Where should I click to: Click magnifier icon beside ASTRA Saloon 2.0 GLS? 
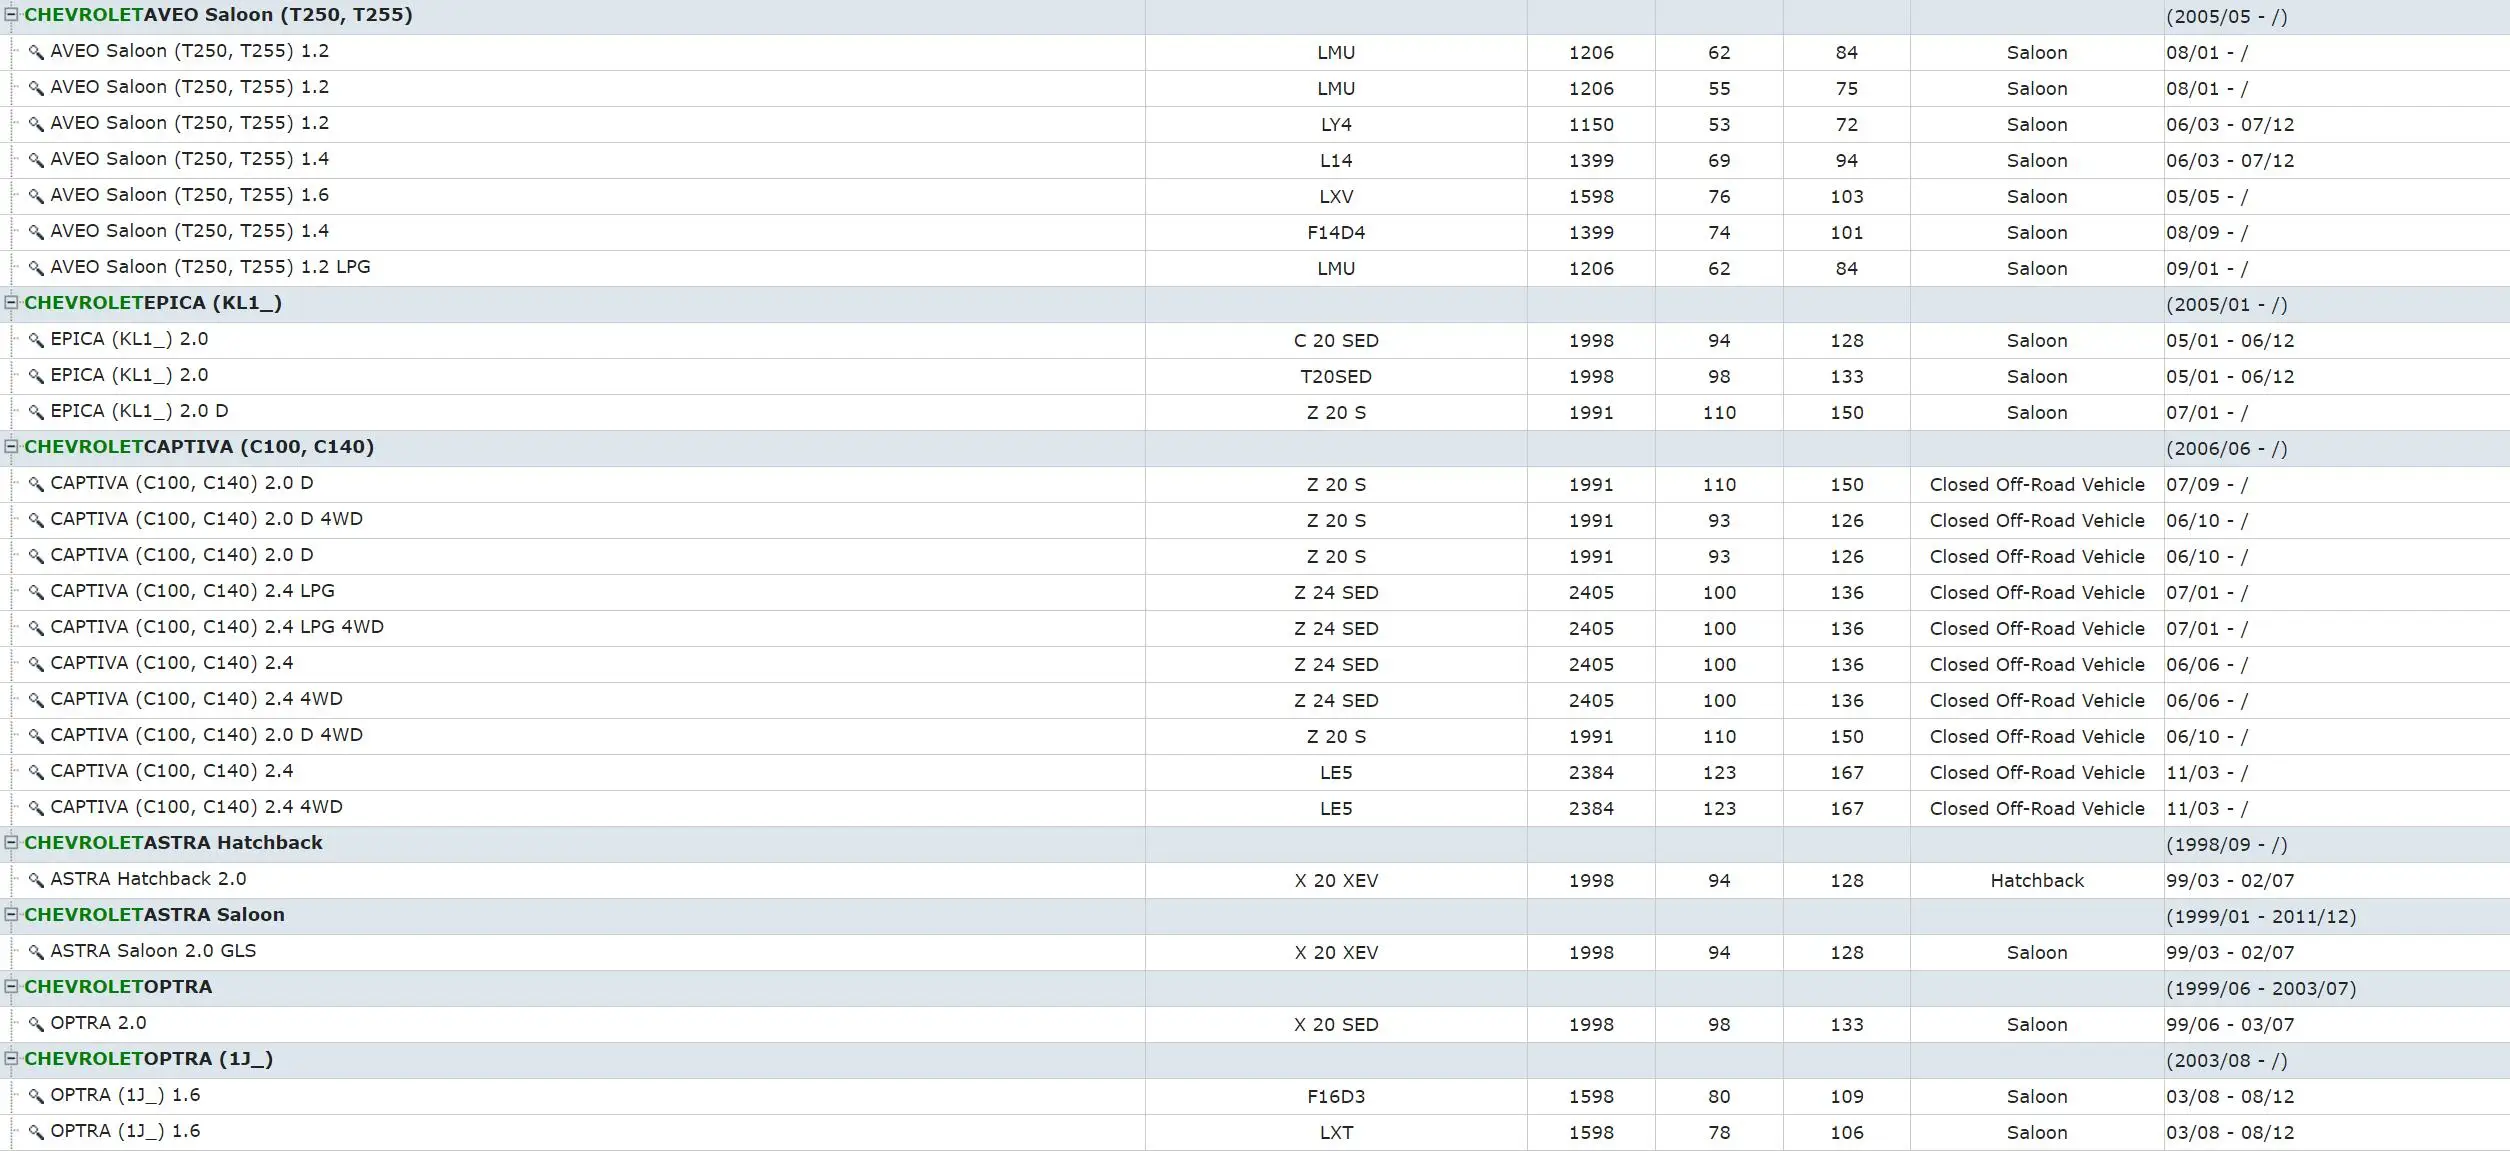pyautogui.click(x=36, y=952)
